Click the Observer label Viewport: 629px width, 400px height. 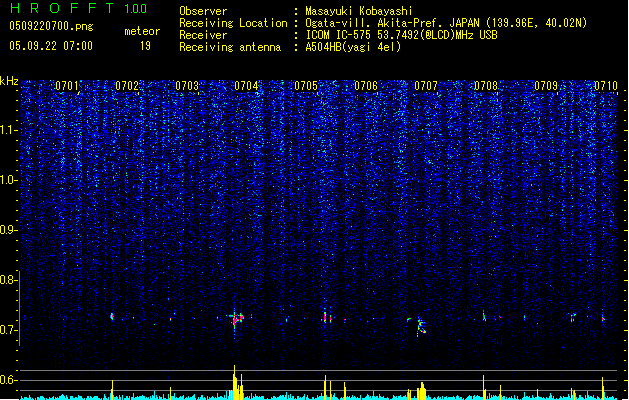coord(203,11)
